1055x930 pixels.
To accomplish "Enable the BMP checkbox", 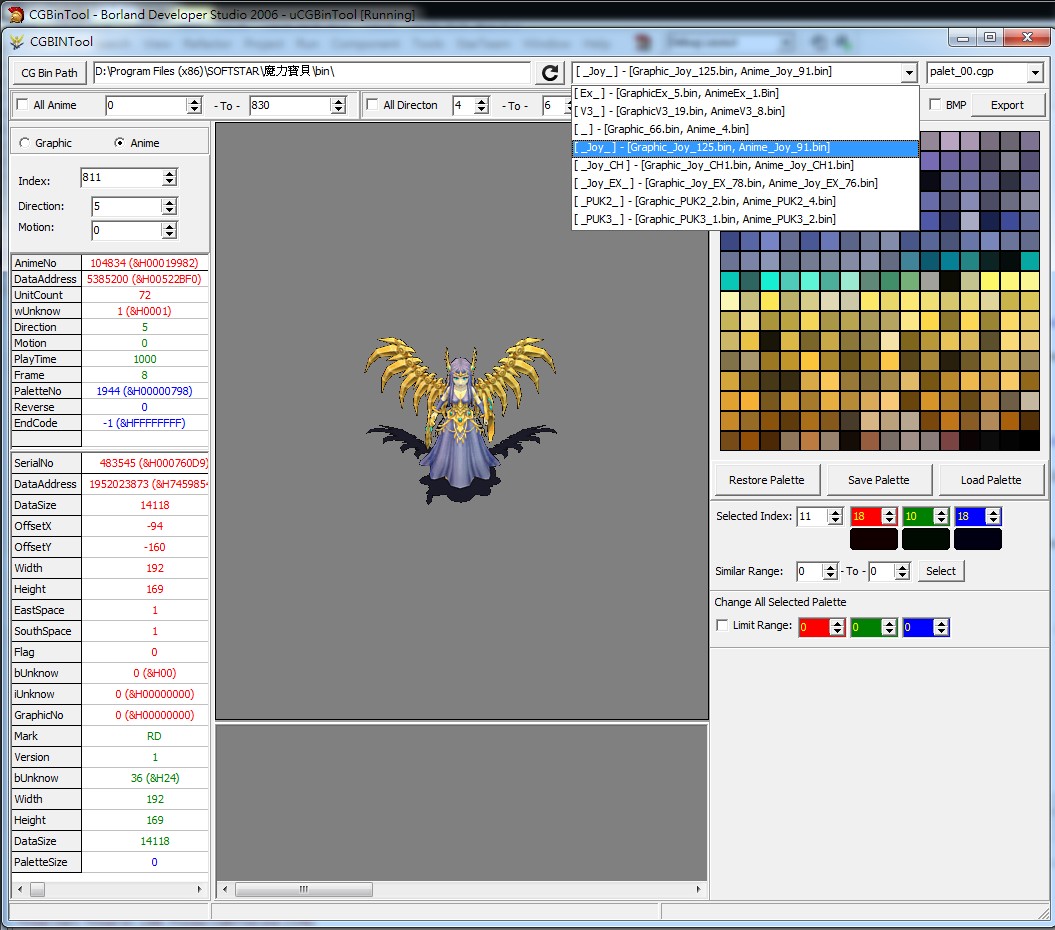I will (935, 105).
